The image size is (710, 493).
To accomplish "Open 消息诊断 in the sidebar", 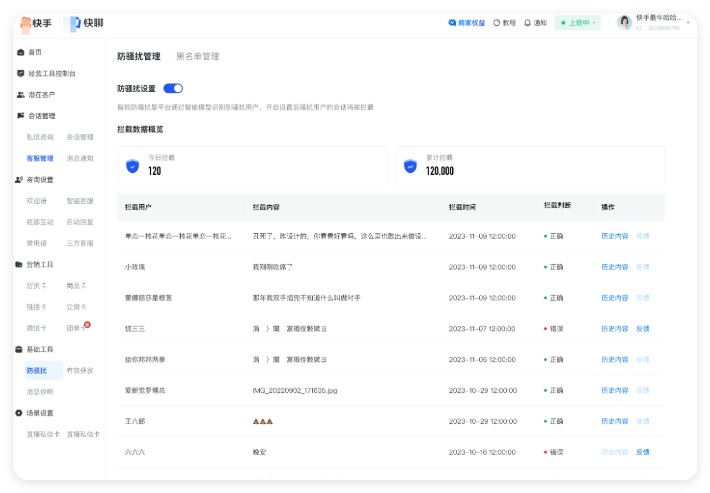I will click(40, 392).
